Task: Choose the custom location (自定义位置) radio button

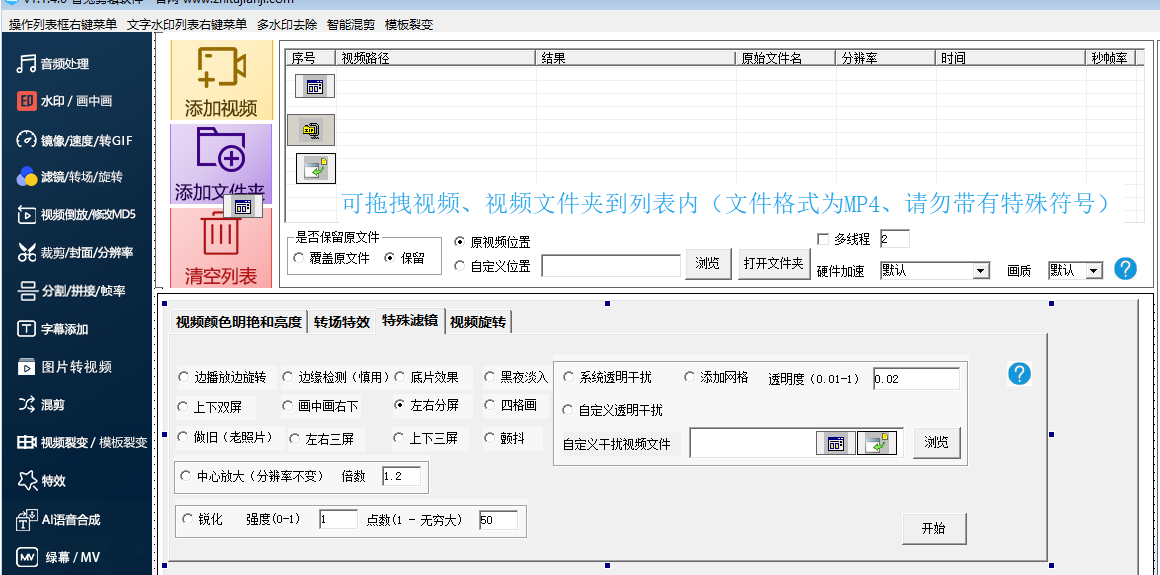Action: coord(459,266)
